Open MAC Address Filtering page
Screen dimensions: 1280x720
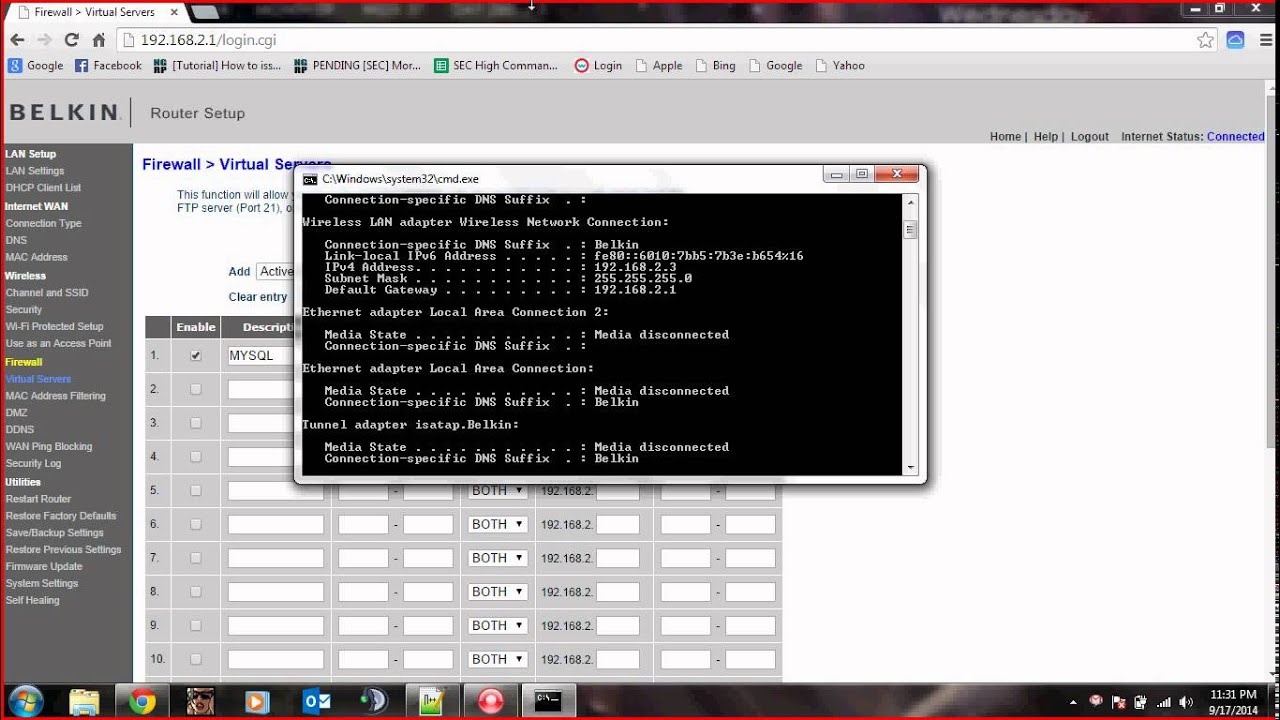(x=55, y=396)
